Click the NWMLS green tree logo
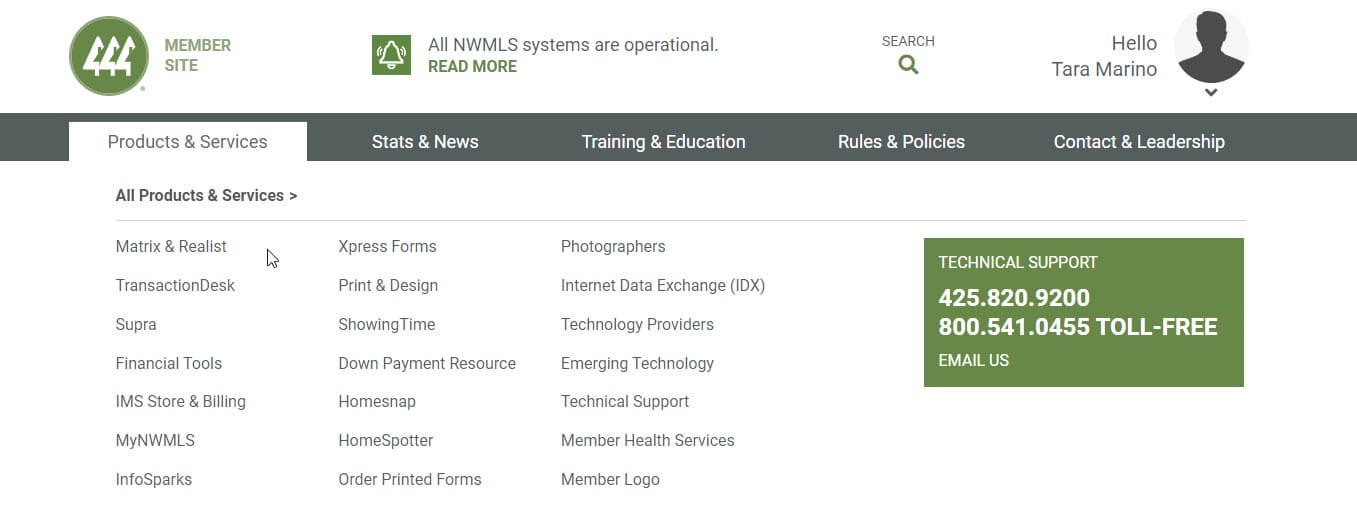Screen dimensions: 1357x522 coord(109,56)
